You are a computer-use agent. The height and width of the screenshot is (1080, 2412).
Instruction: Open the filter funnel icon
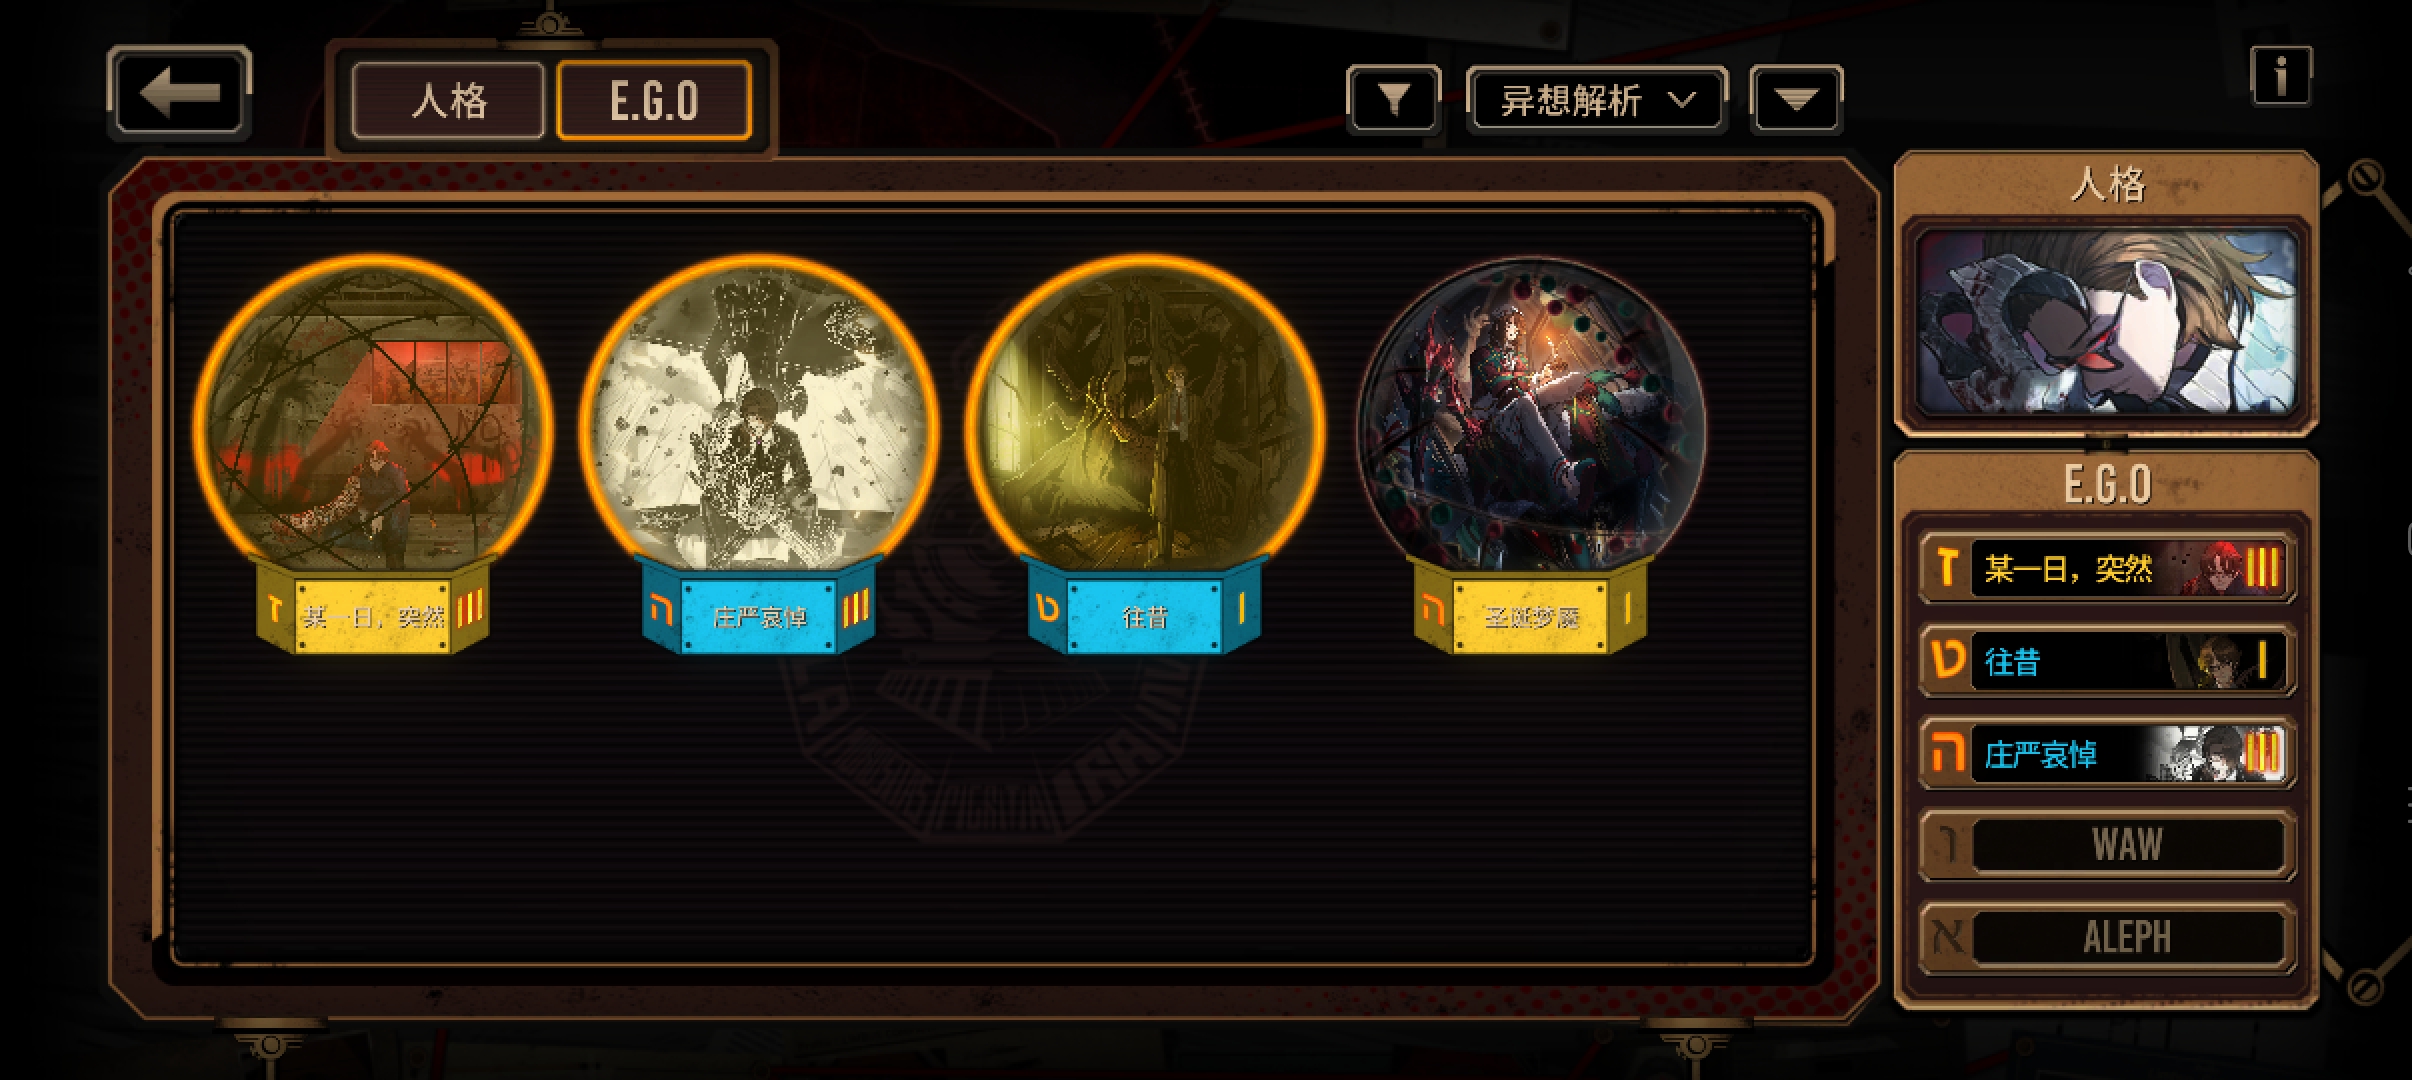point(1394,99)
